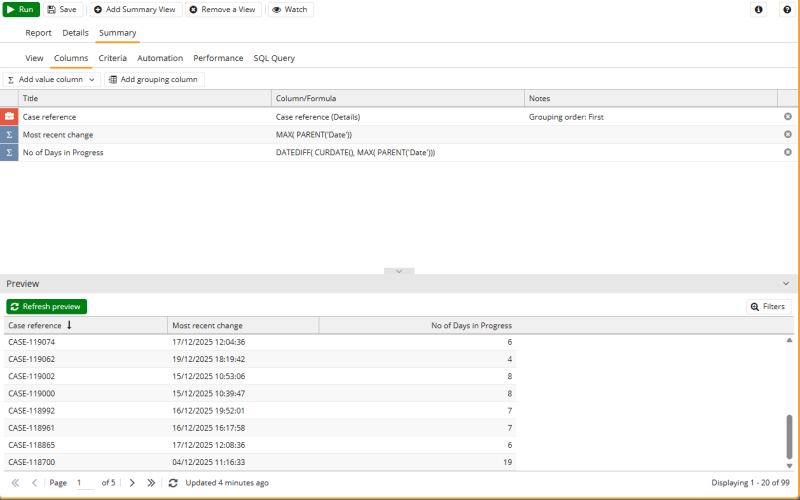Image resolution: width=800 pixels, height=500 pixels.
Task: Select CASE-118865 row
Action: [x=260, y=445]
